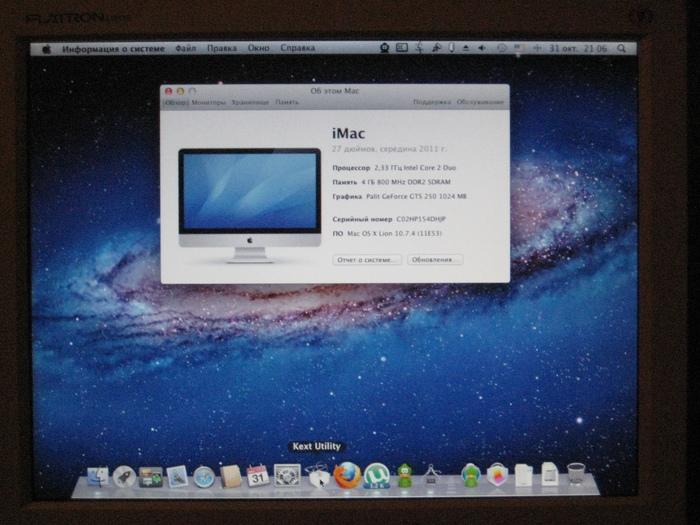700x525 pixels.
Task: Open the Обслуживание section
Action: [480, 102]
